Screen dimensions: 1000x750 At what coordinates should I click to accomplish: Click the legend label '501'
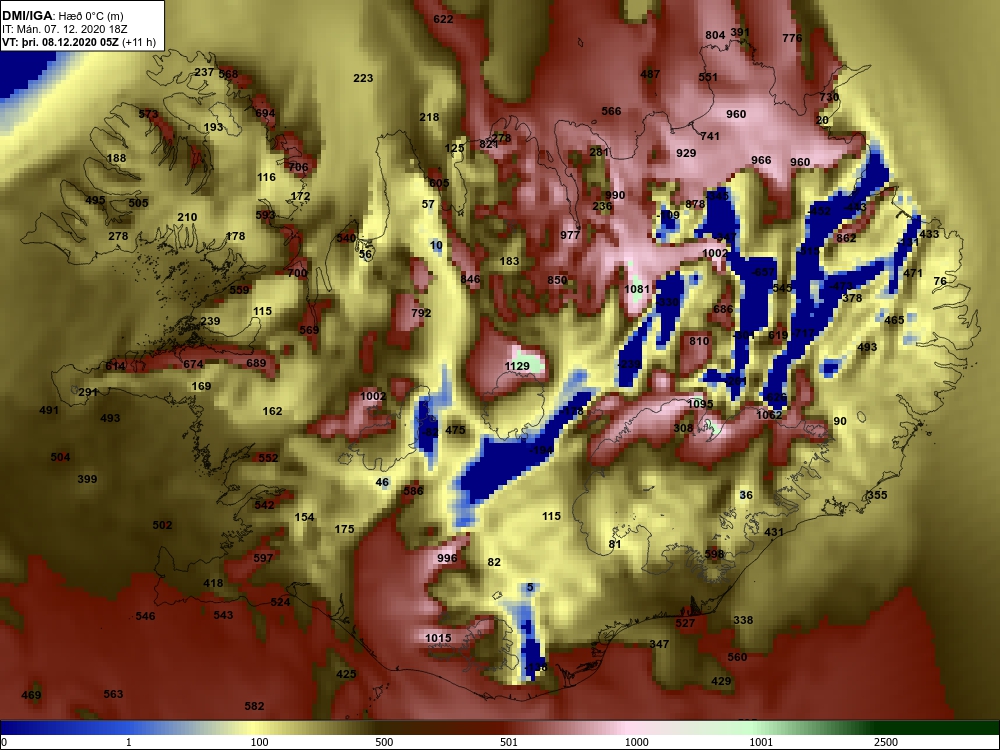point(508,742)
